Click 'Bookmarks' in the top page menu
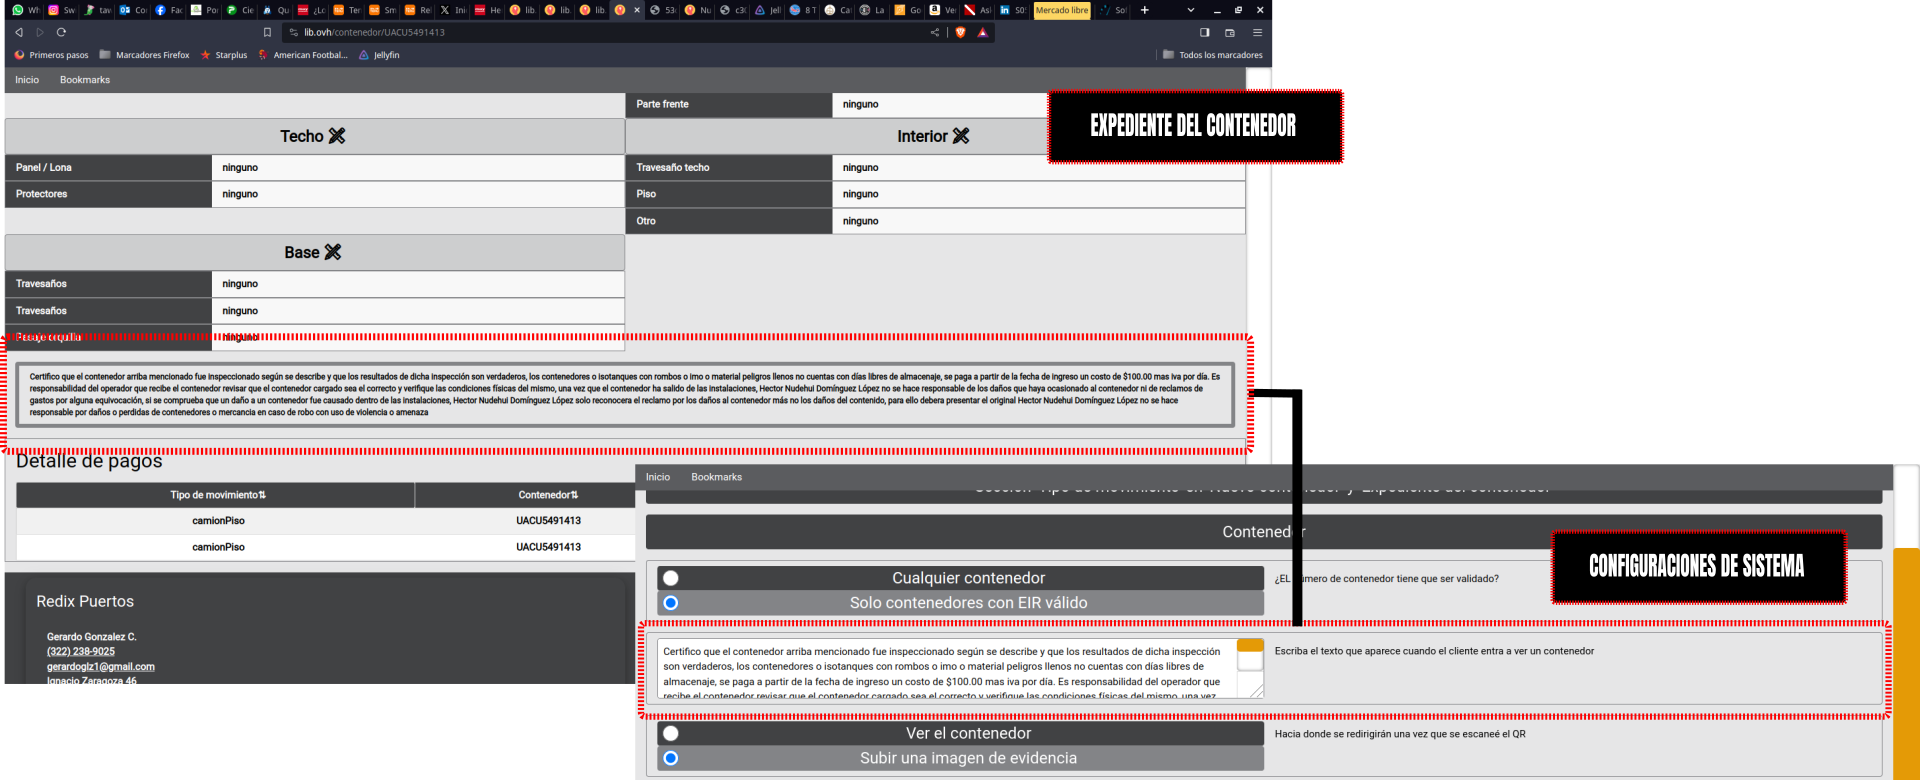The height and width of the screenshot is (780, 1920). pyautogui.click(x=85, y=80)
